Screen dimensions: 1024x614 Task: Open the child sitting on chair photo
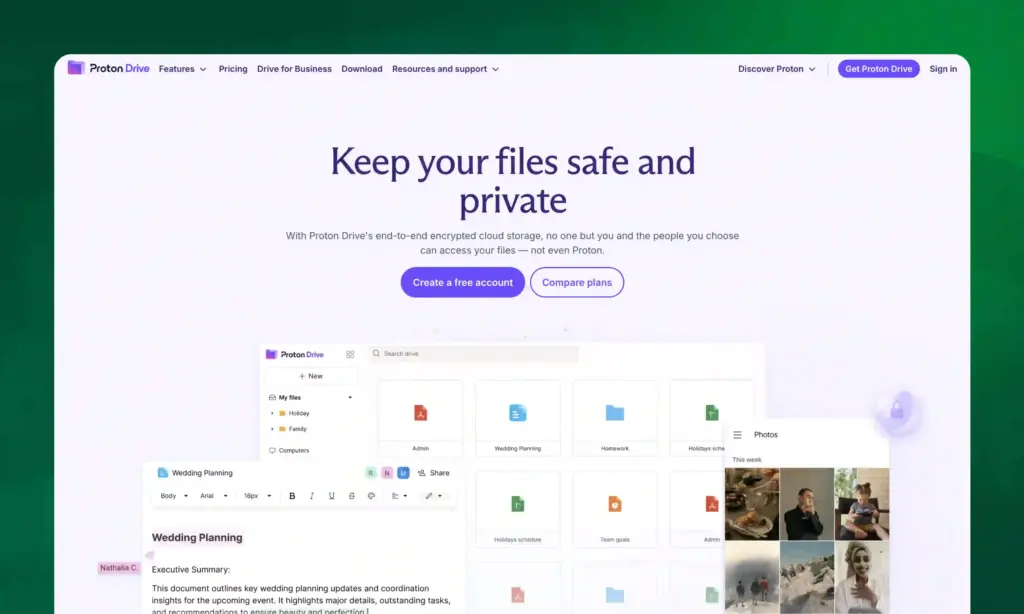[x=862, y=504]
